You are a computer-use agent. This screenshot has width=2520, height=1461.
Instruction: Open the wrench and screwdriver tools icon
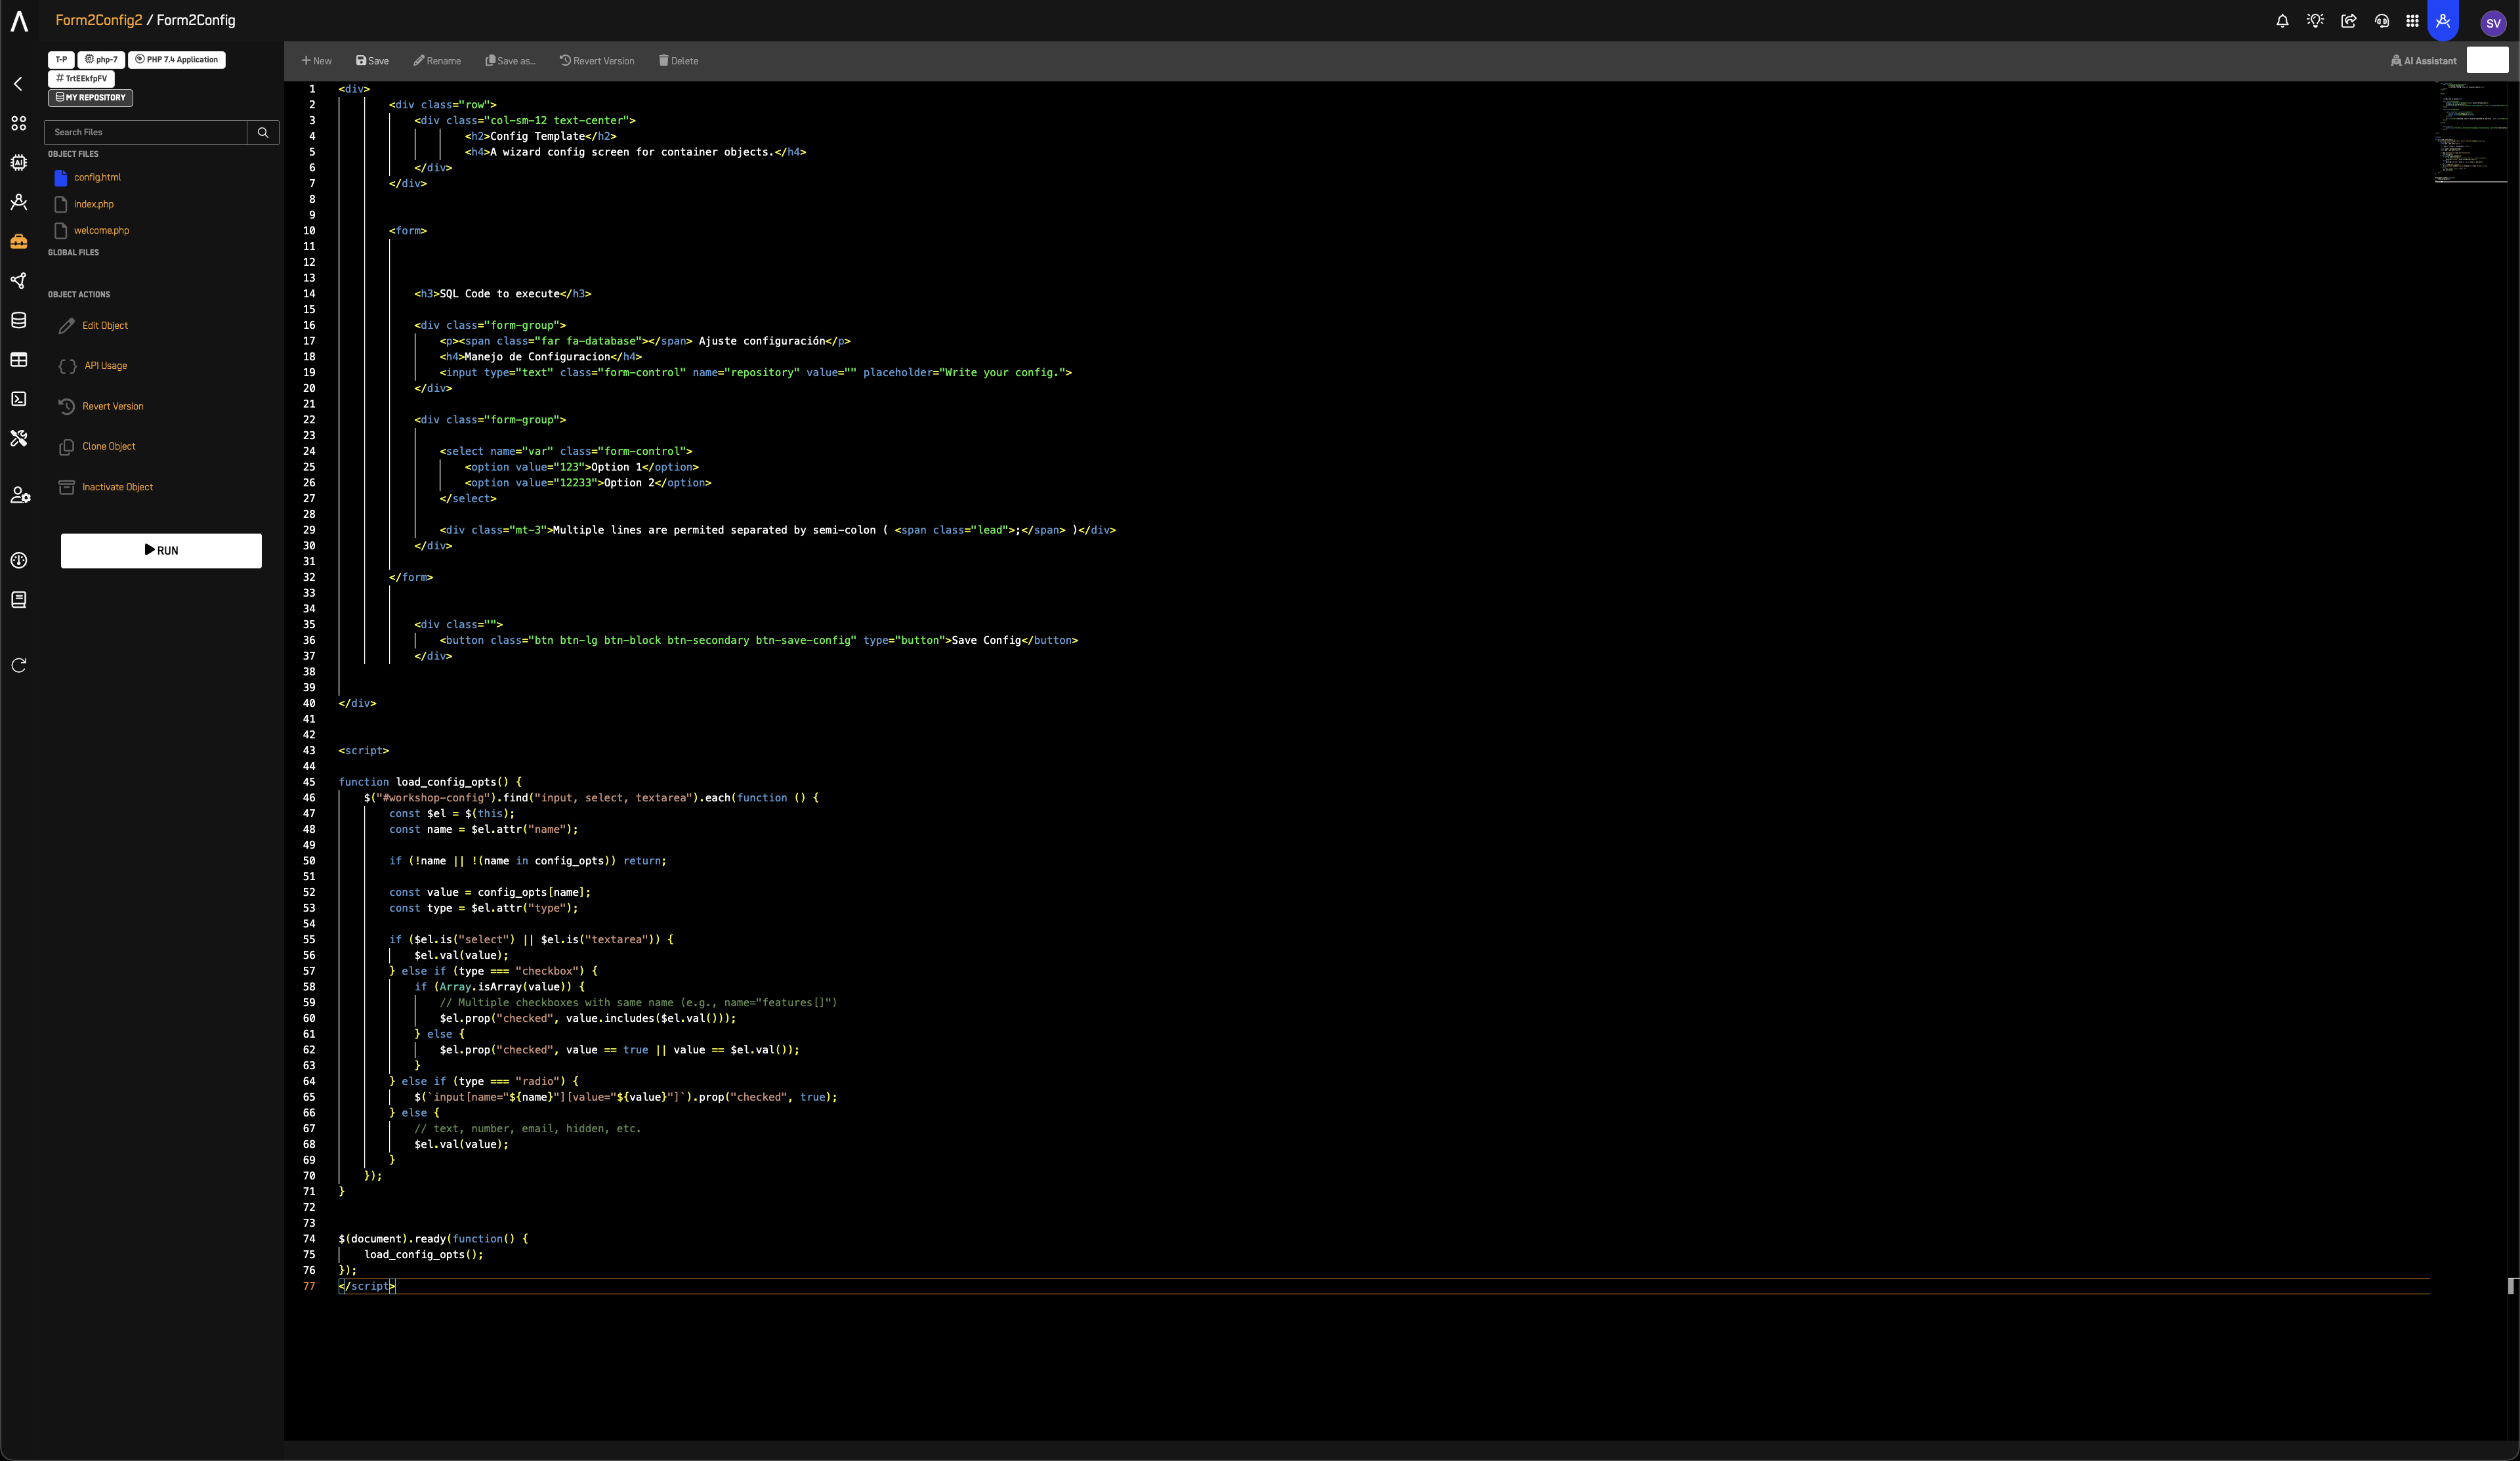18,438
